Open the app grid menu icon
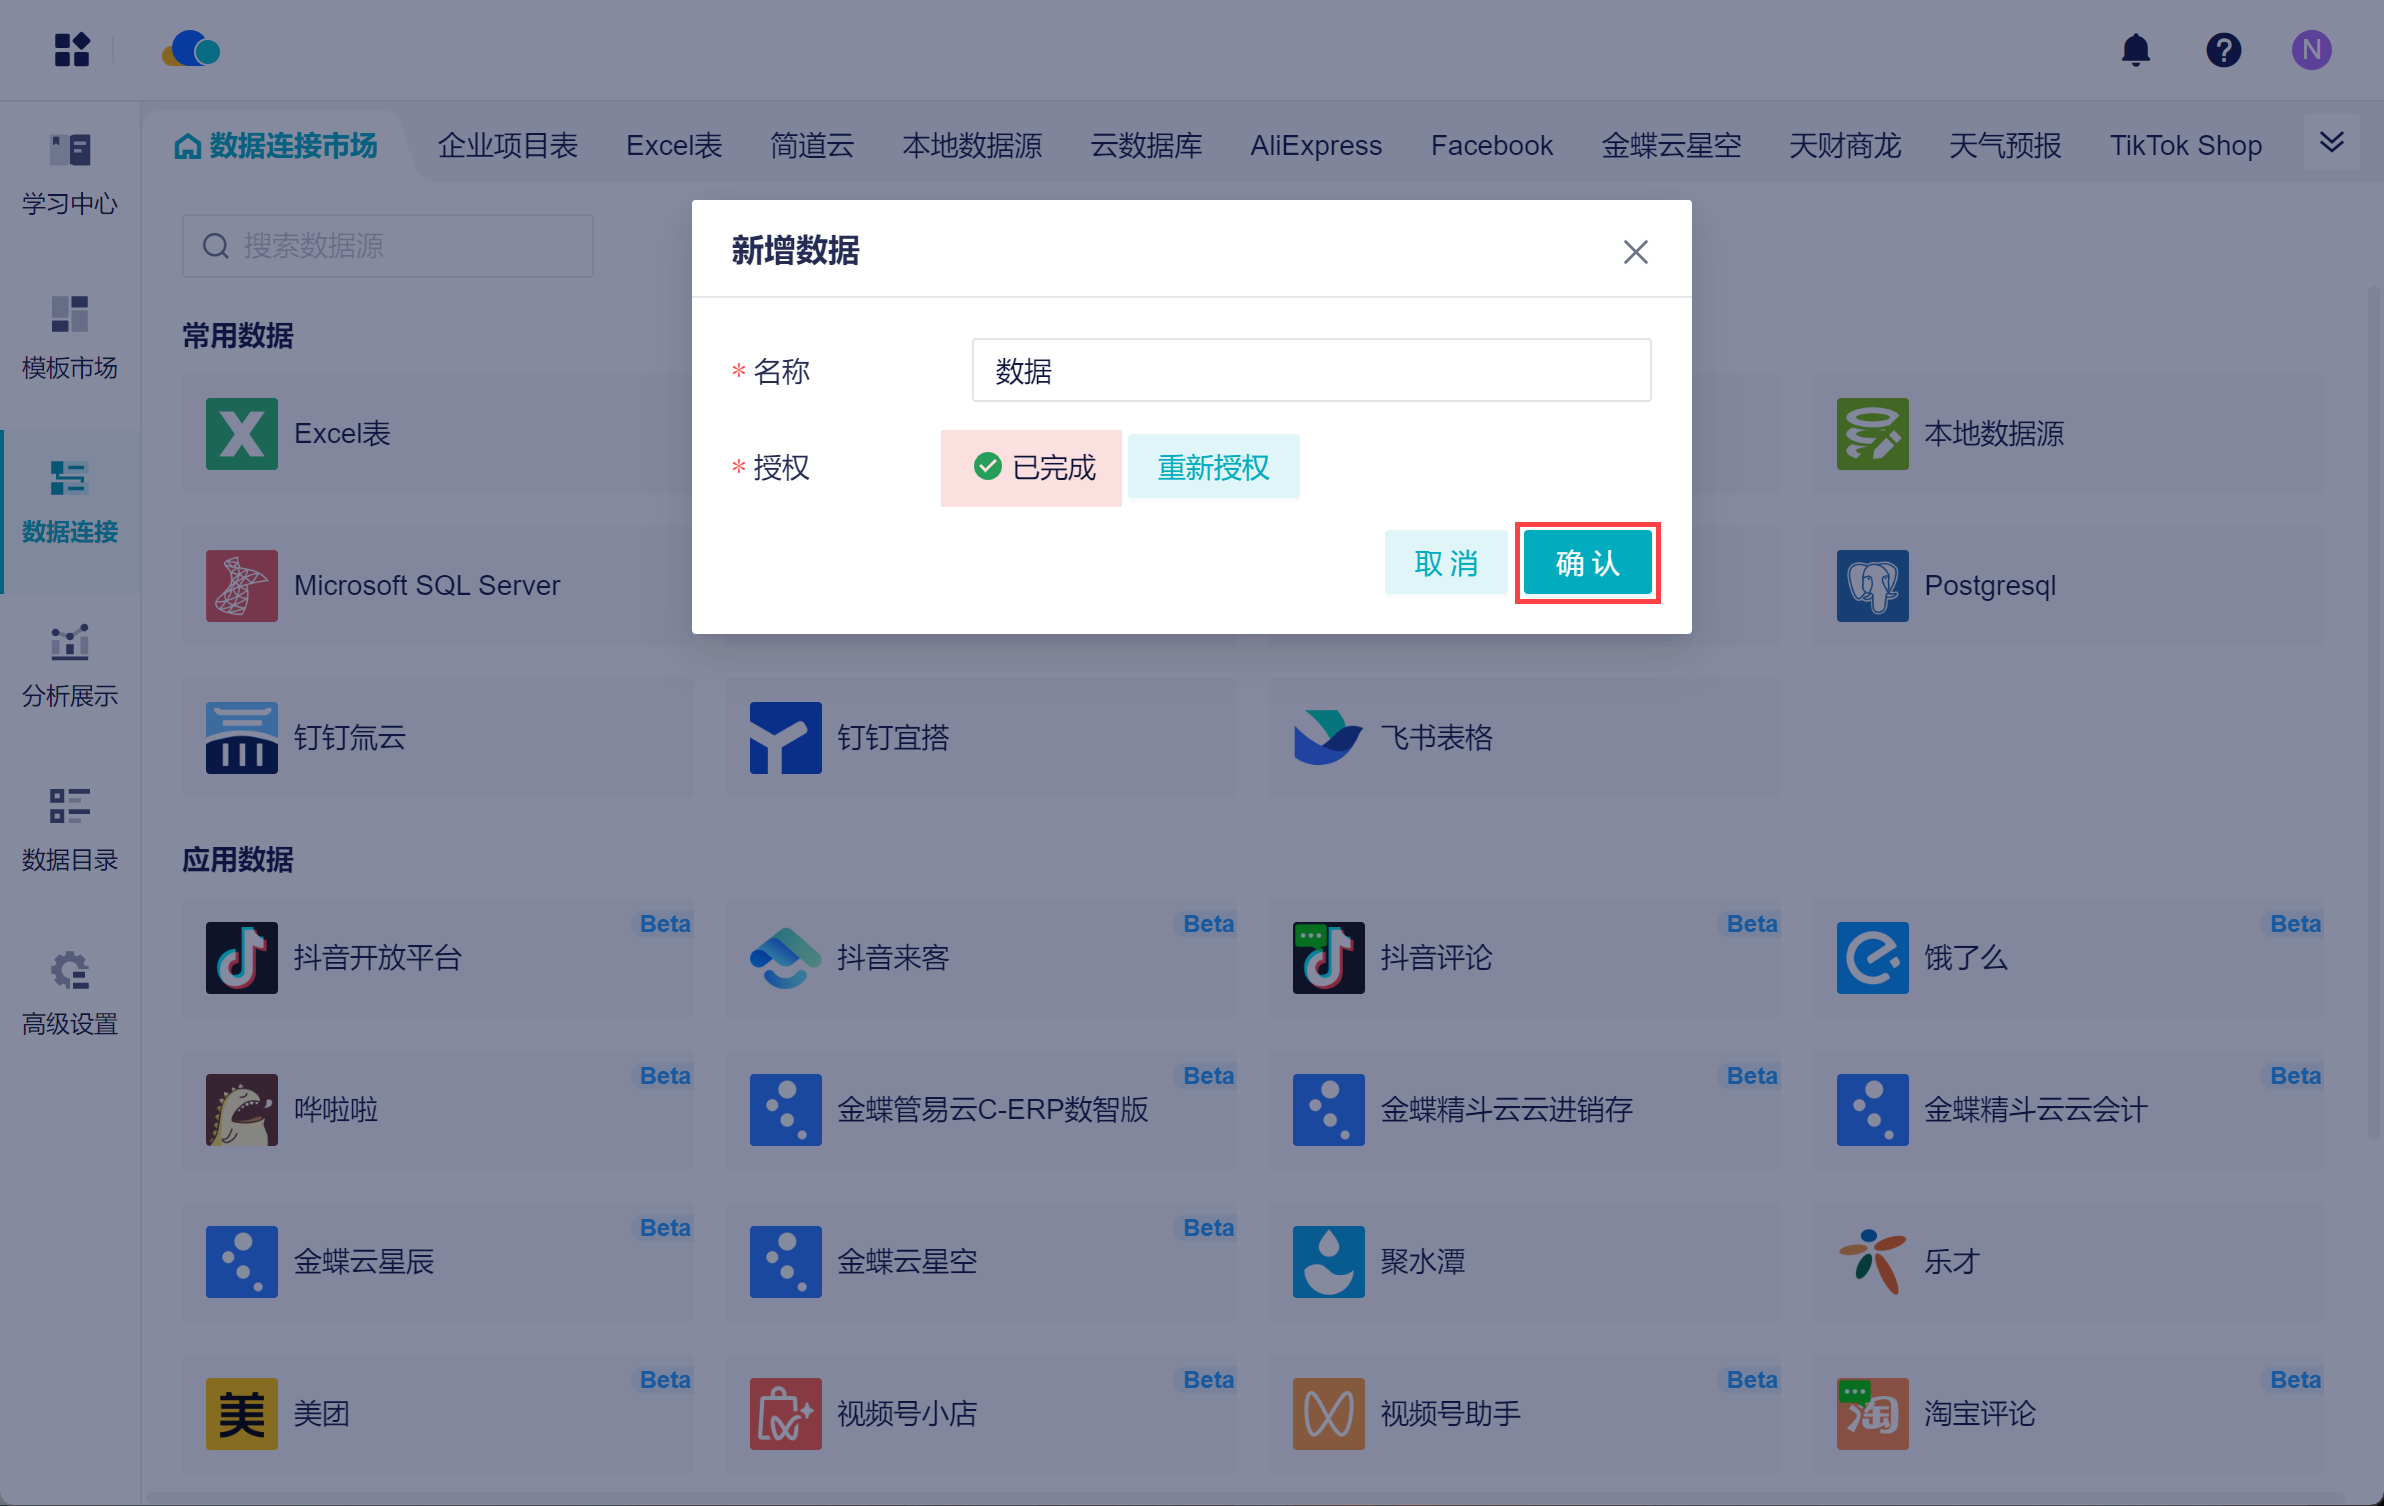This screenshot has height=1506, width=2384. pyautogui.click(x=72, y=50)
